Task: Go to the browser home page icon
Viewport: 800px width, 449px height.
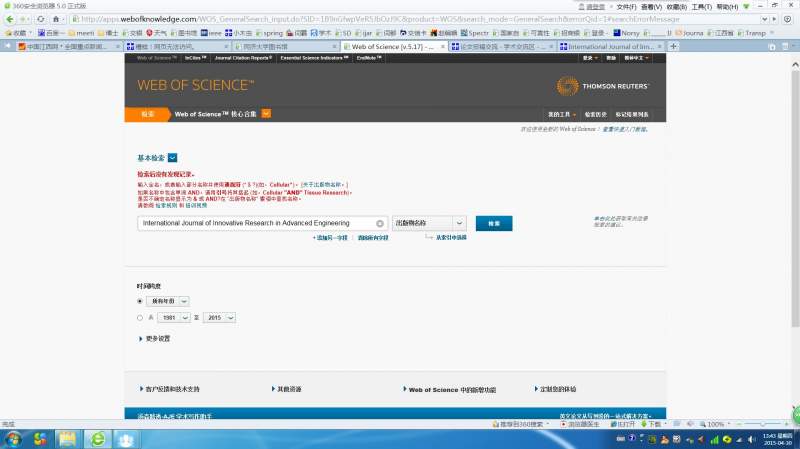Action: [56, 19]
